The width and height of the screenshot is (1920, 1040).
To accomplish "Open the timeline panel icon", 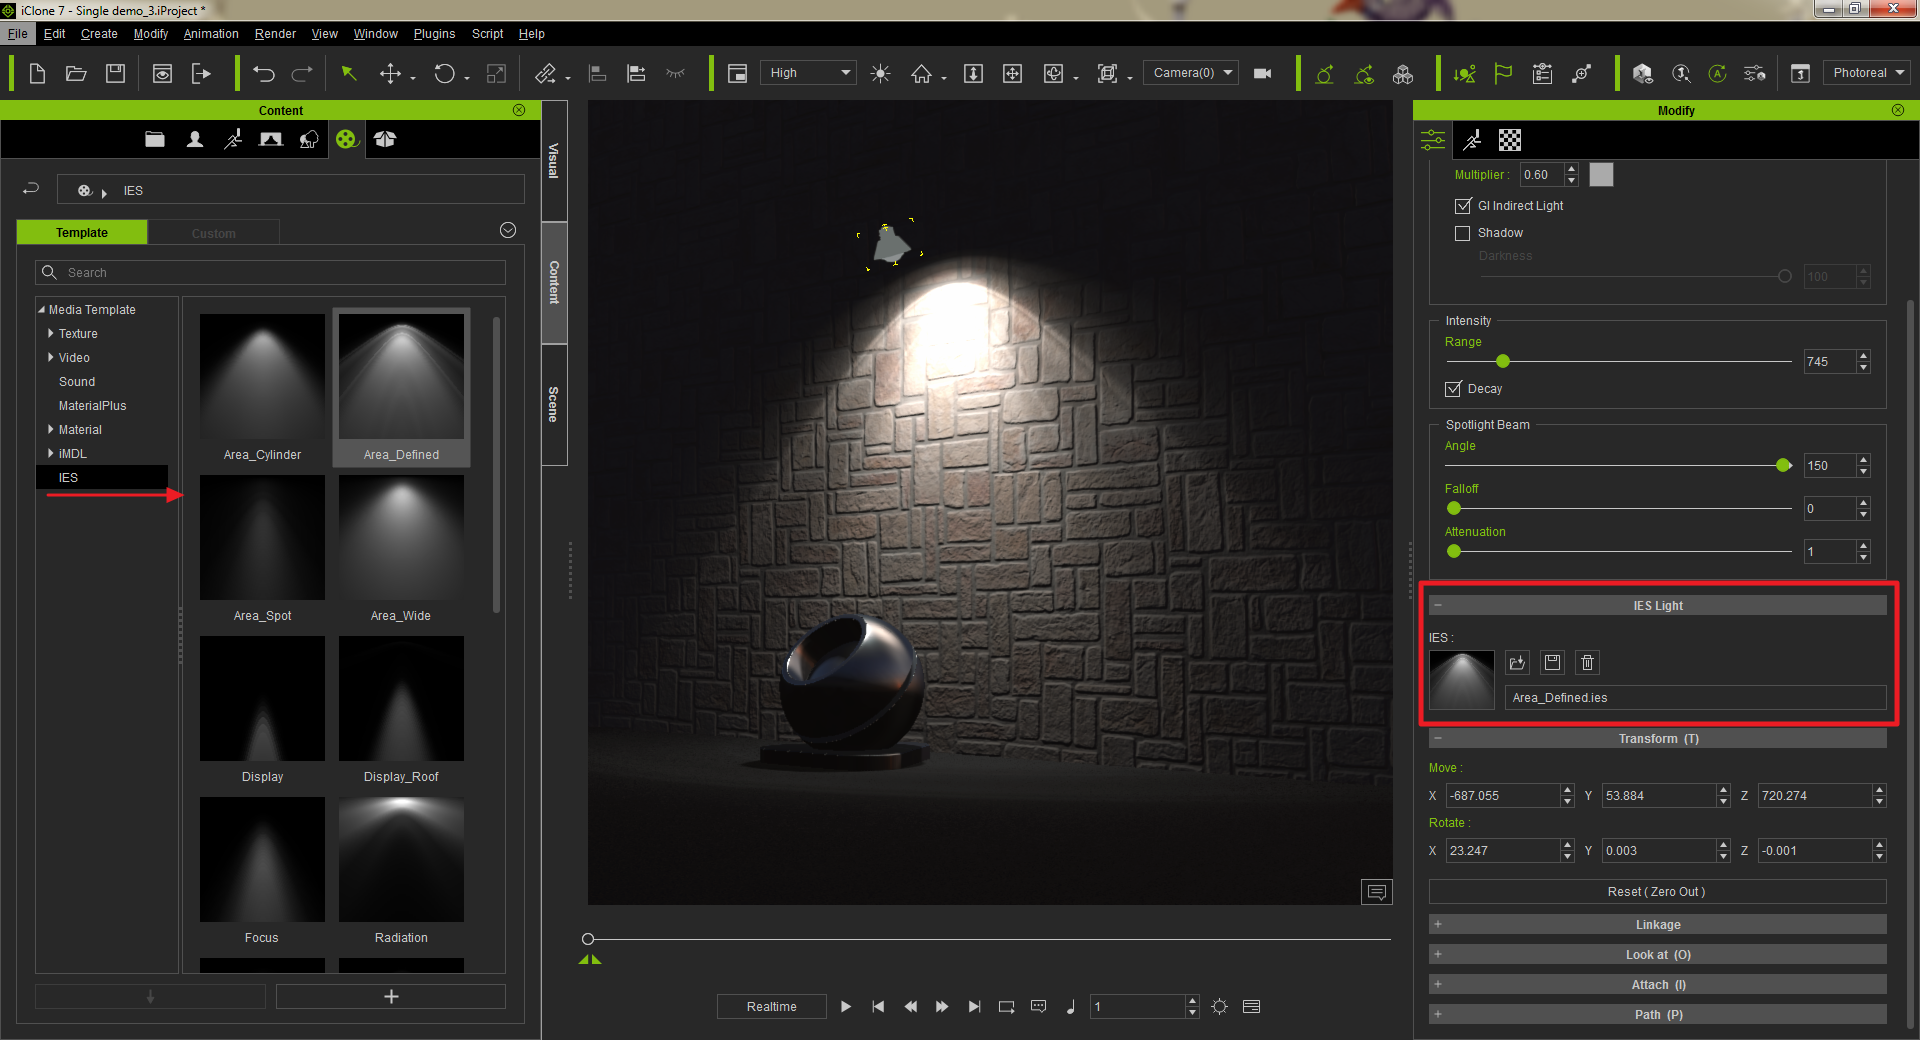I will tap(1251, 1007).
